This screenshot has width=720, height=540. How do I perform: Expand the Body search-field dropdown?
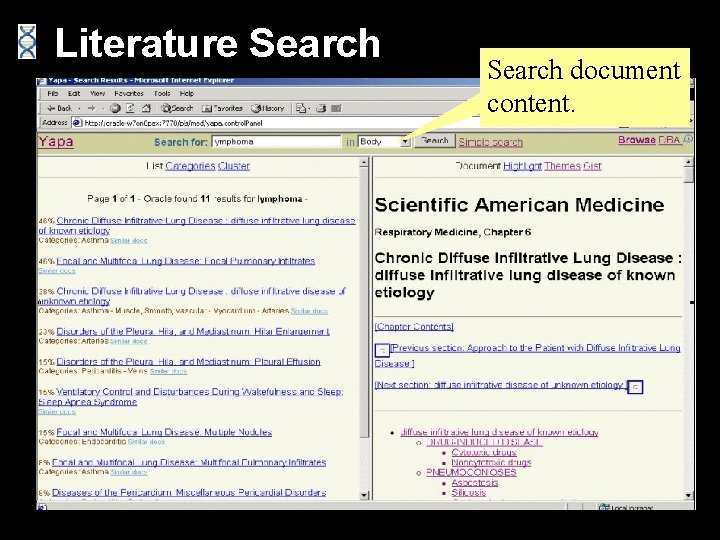(405, 142)
